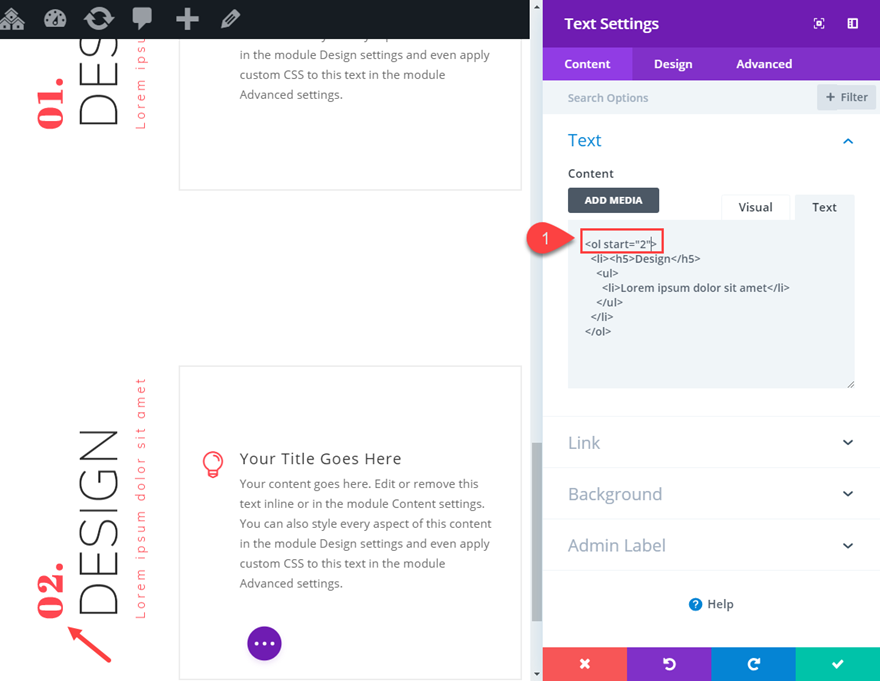This screenshot has height=681, width=880.
Task: Expand the Text Settings modal to fullscreen
Action: [819, 23]
